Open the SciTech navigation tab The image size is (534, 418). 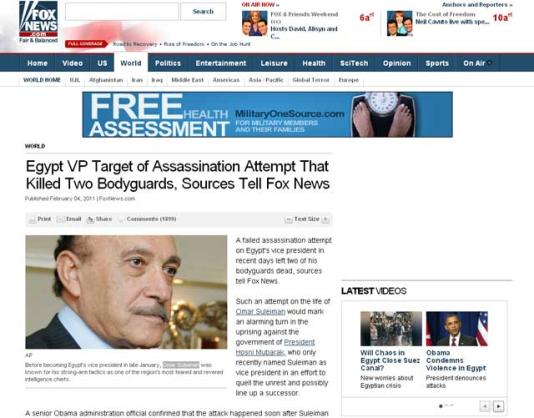coord(354,63)
